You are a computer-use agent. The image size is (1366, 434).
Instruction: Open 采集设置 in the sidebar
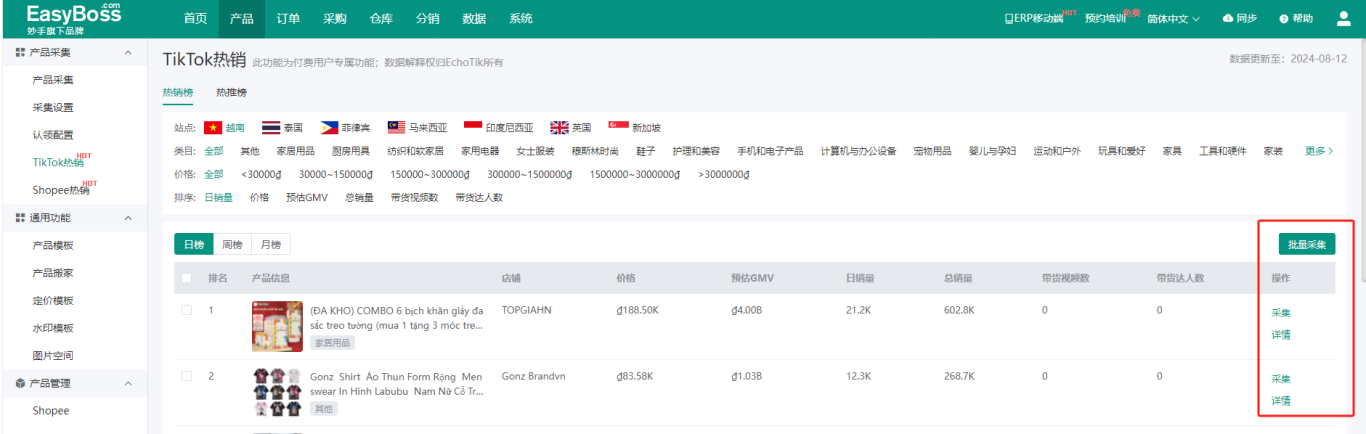(x=53, y=108)
